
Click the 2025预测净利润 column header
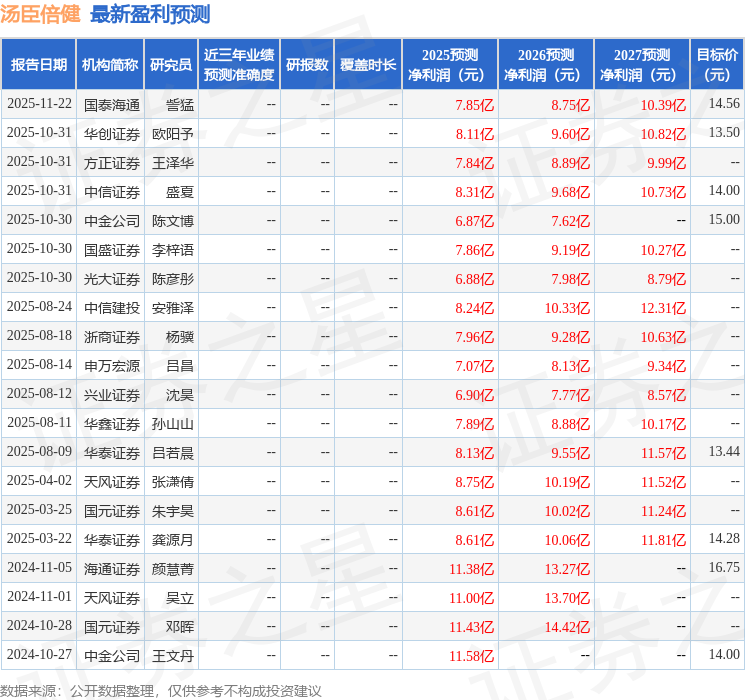pyautogui.click(x=450, y=64)
